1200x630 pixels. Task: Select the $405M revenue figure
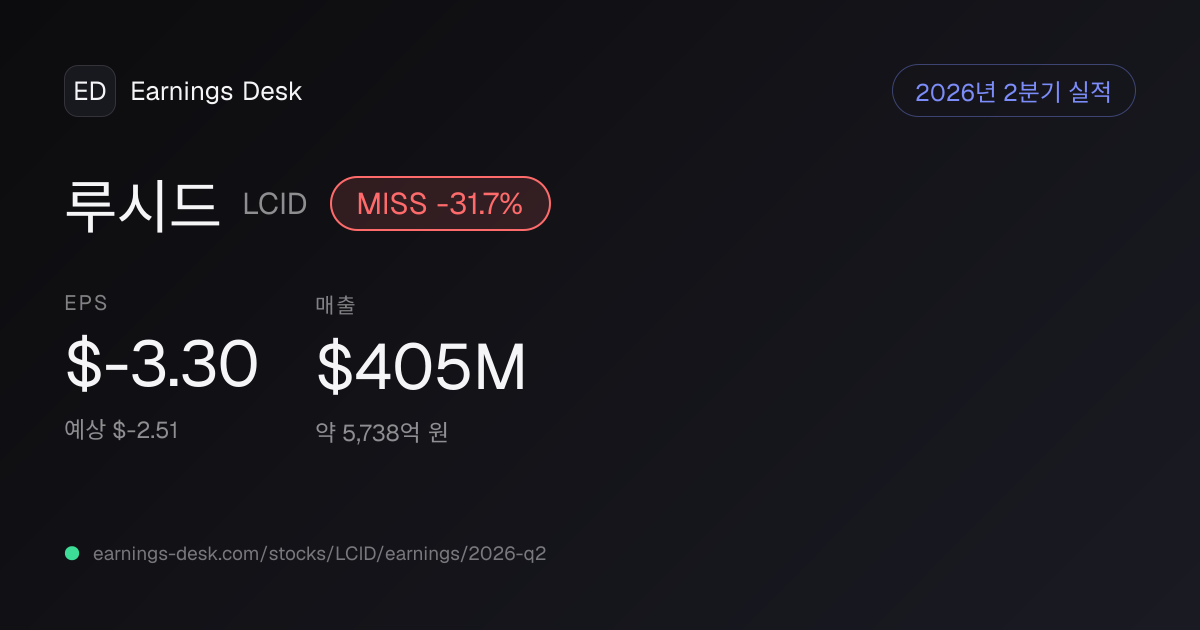pyautogui.click(x=421, y=366)
